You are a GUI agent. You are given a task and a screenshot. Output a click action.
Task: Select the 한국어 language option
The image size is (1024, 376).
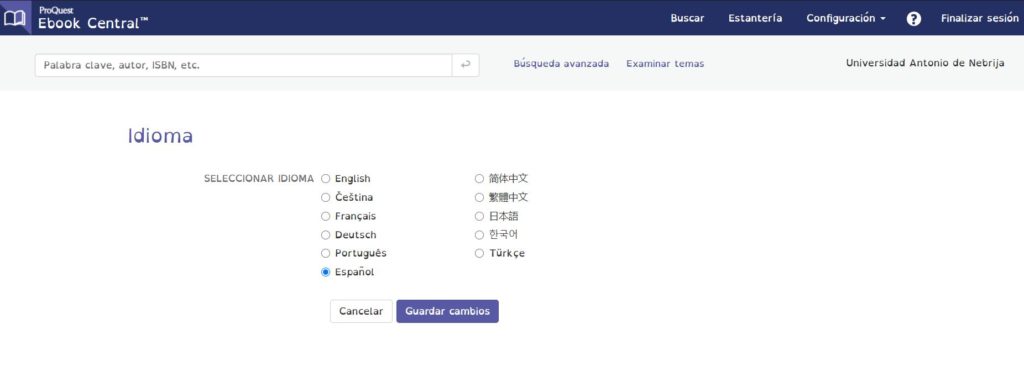pos(479,235)
